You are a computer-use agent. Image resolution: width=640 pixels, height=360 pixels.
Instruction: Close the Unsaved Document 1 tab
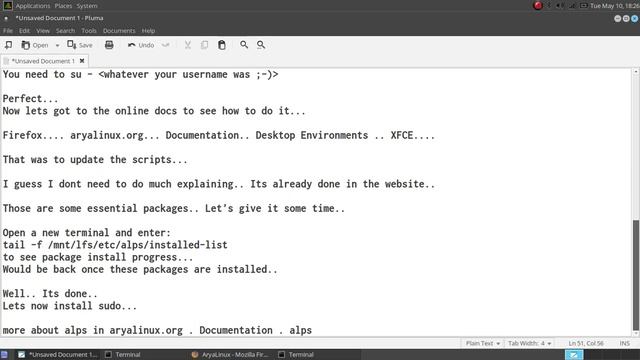[x=82, y=61]
